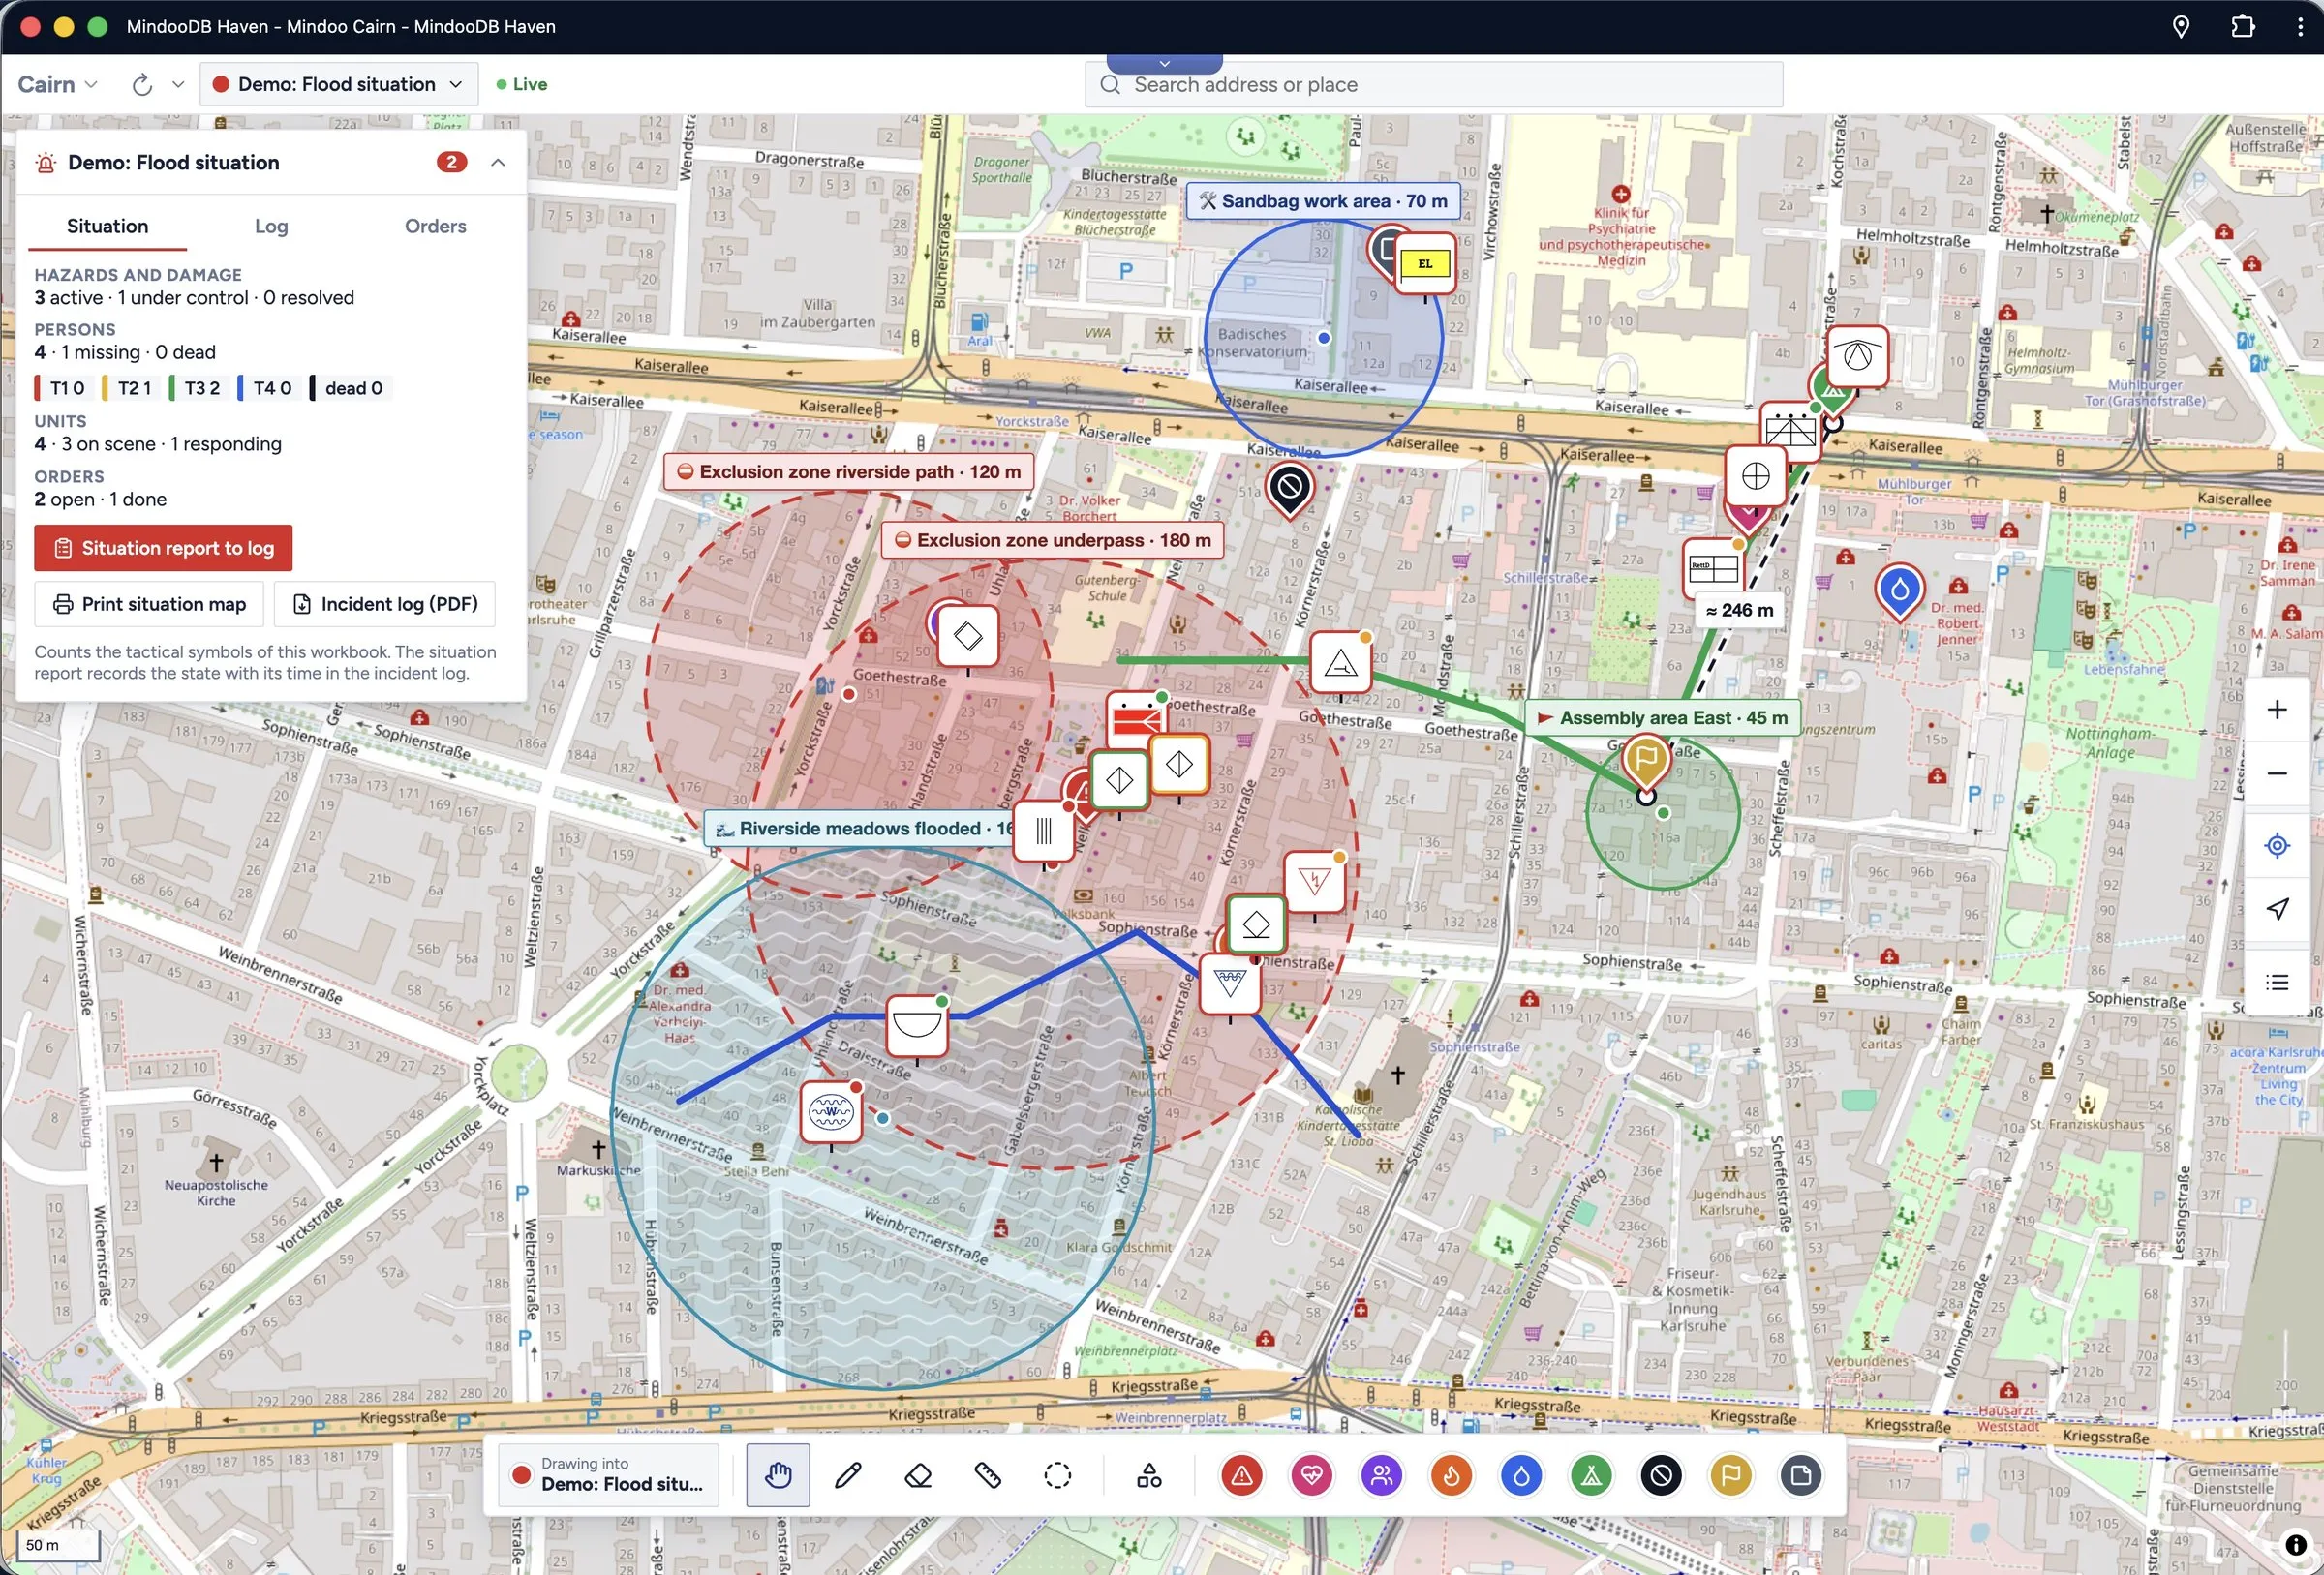Open the location pin icon in title bar
The image size is (2324, 1575).
[x=2181, y=27]
